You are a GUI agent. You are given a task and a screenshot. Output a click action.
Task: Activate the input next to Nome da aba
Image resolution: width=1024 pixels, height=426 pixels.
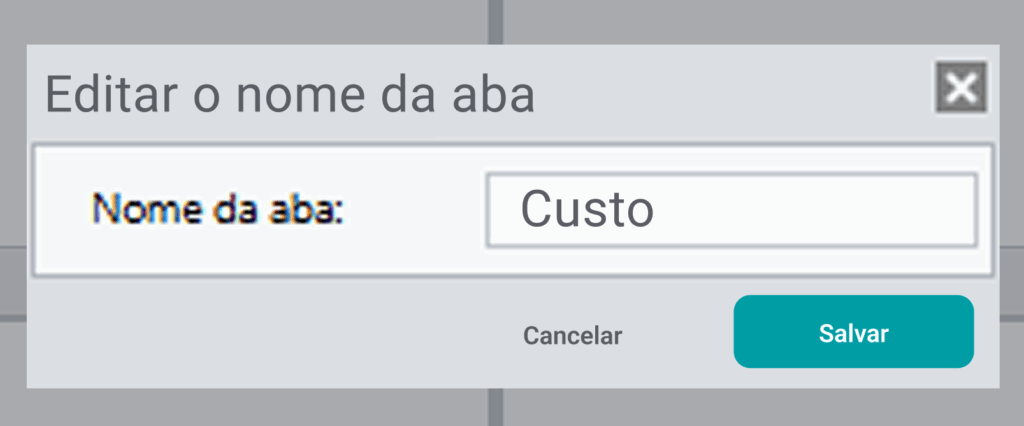tap(730, 210)
